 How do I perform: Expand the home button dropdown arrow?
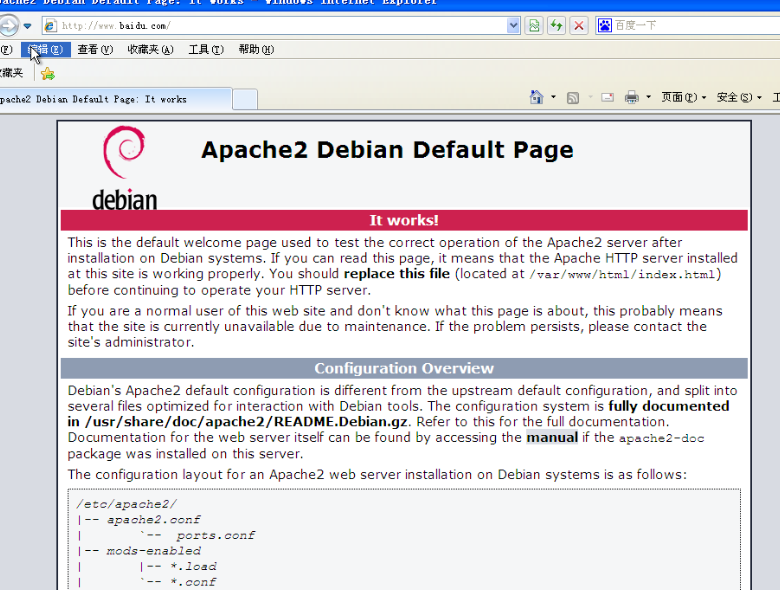pyautogui.click(x=553, y=97)
